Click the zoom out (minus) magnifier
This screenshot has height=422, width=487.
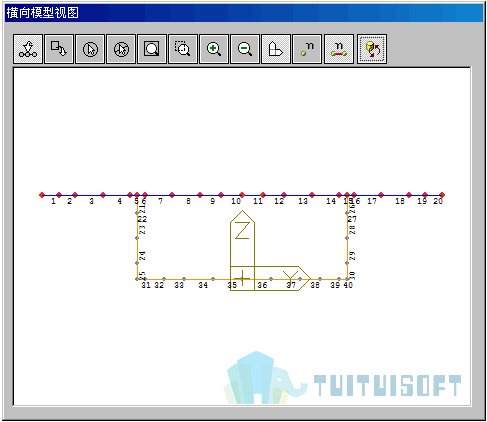245,49
